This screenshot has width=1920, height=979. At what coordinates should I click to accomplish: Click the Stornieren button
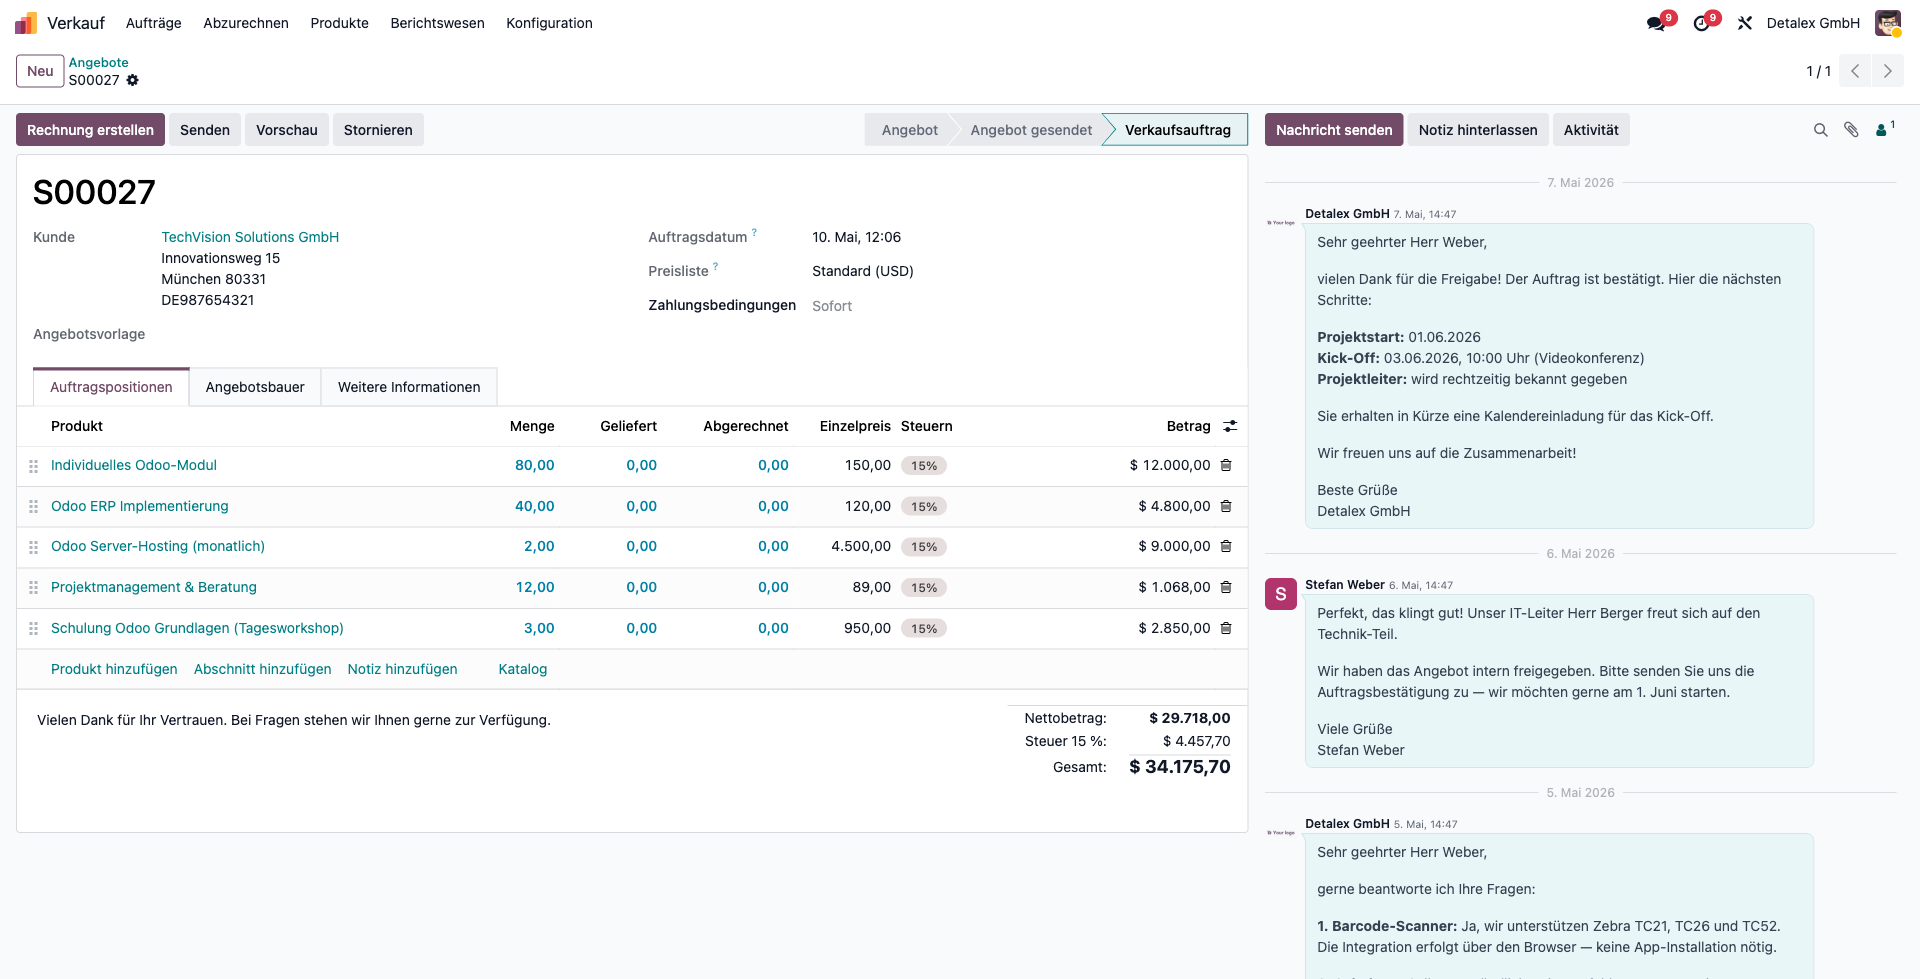[378, 130]
